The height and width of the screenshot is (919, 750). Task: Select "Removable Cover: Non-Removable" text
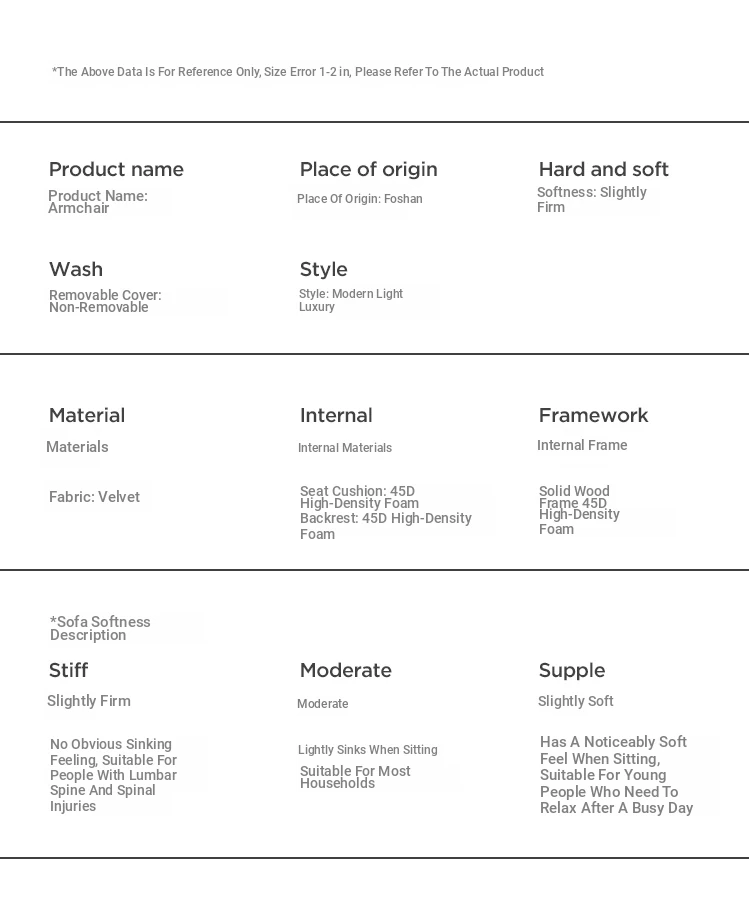click(105, 301)
